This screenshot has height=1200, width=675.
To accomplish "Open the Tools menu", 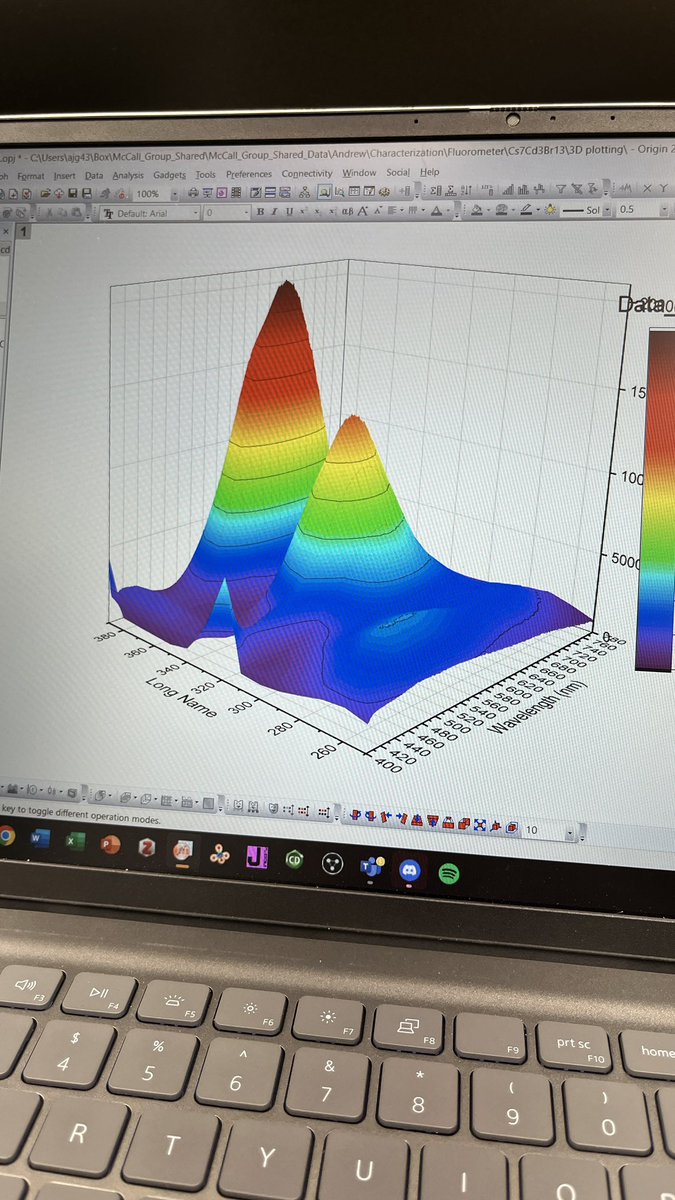I will tap(206, 175).
